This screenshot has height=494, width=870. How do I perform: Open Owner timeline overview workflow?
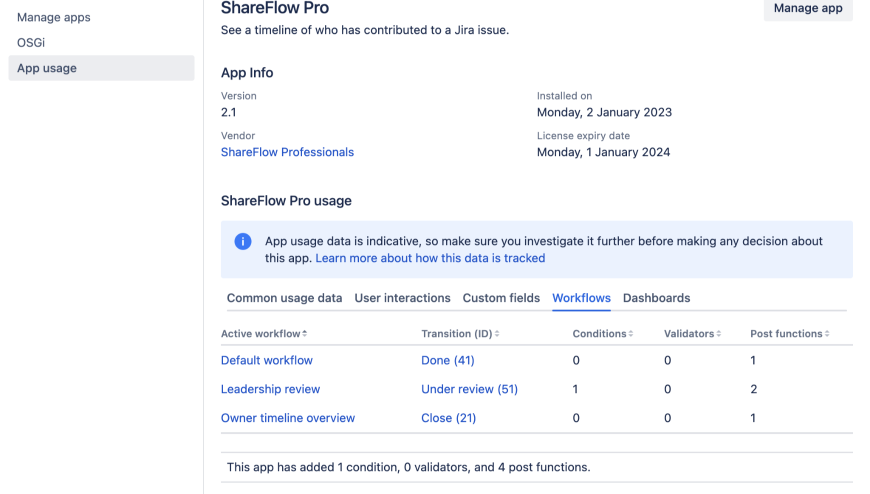pyautogui.click(x=287, y=418)
